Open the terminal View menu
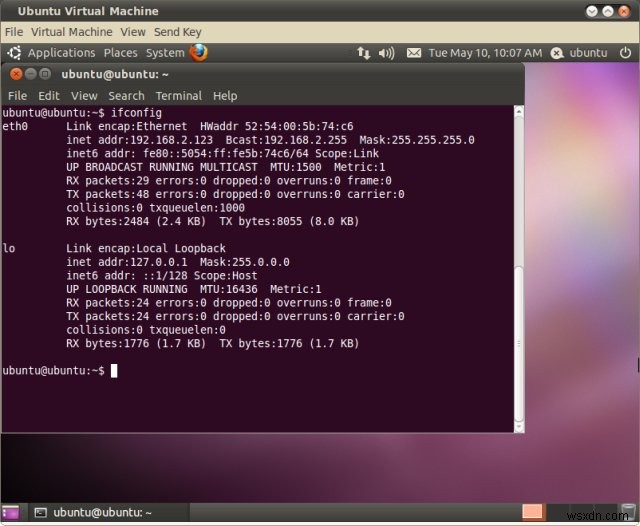Screen dimensions: 640x526 pos(84,96)
